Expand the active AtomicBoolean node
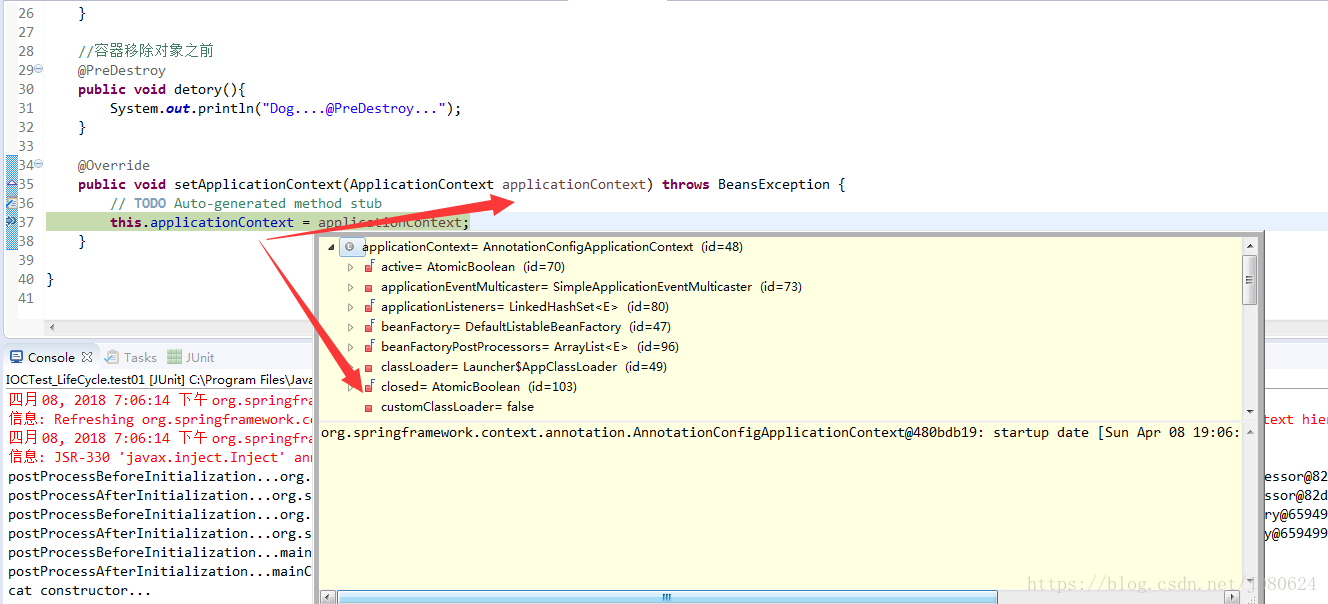 click(350, 267)
